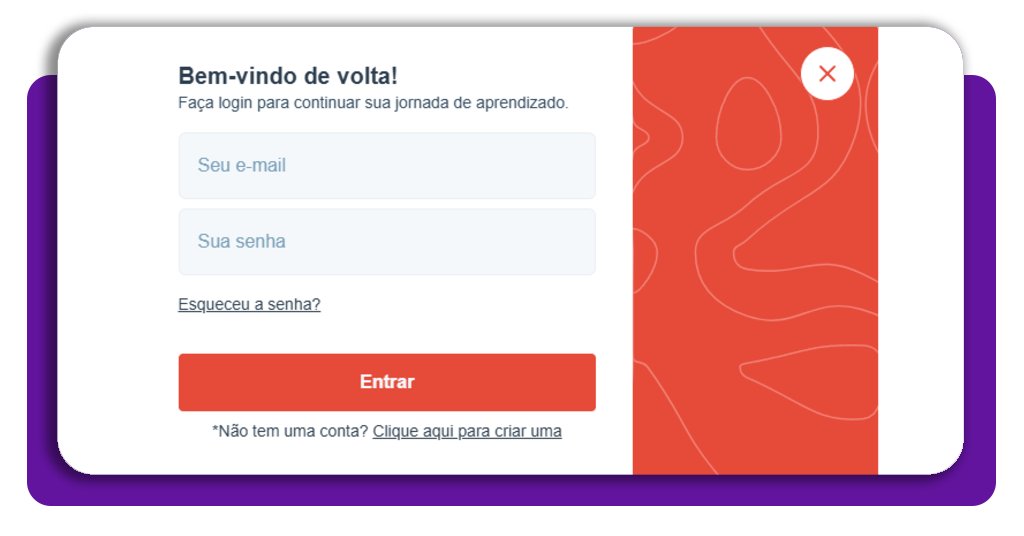Click the Sua senha placeholder text
1024x536 pixels.
pos(242,242)
